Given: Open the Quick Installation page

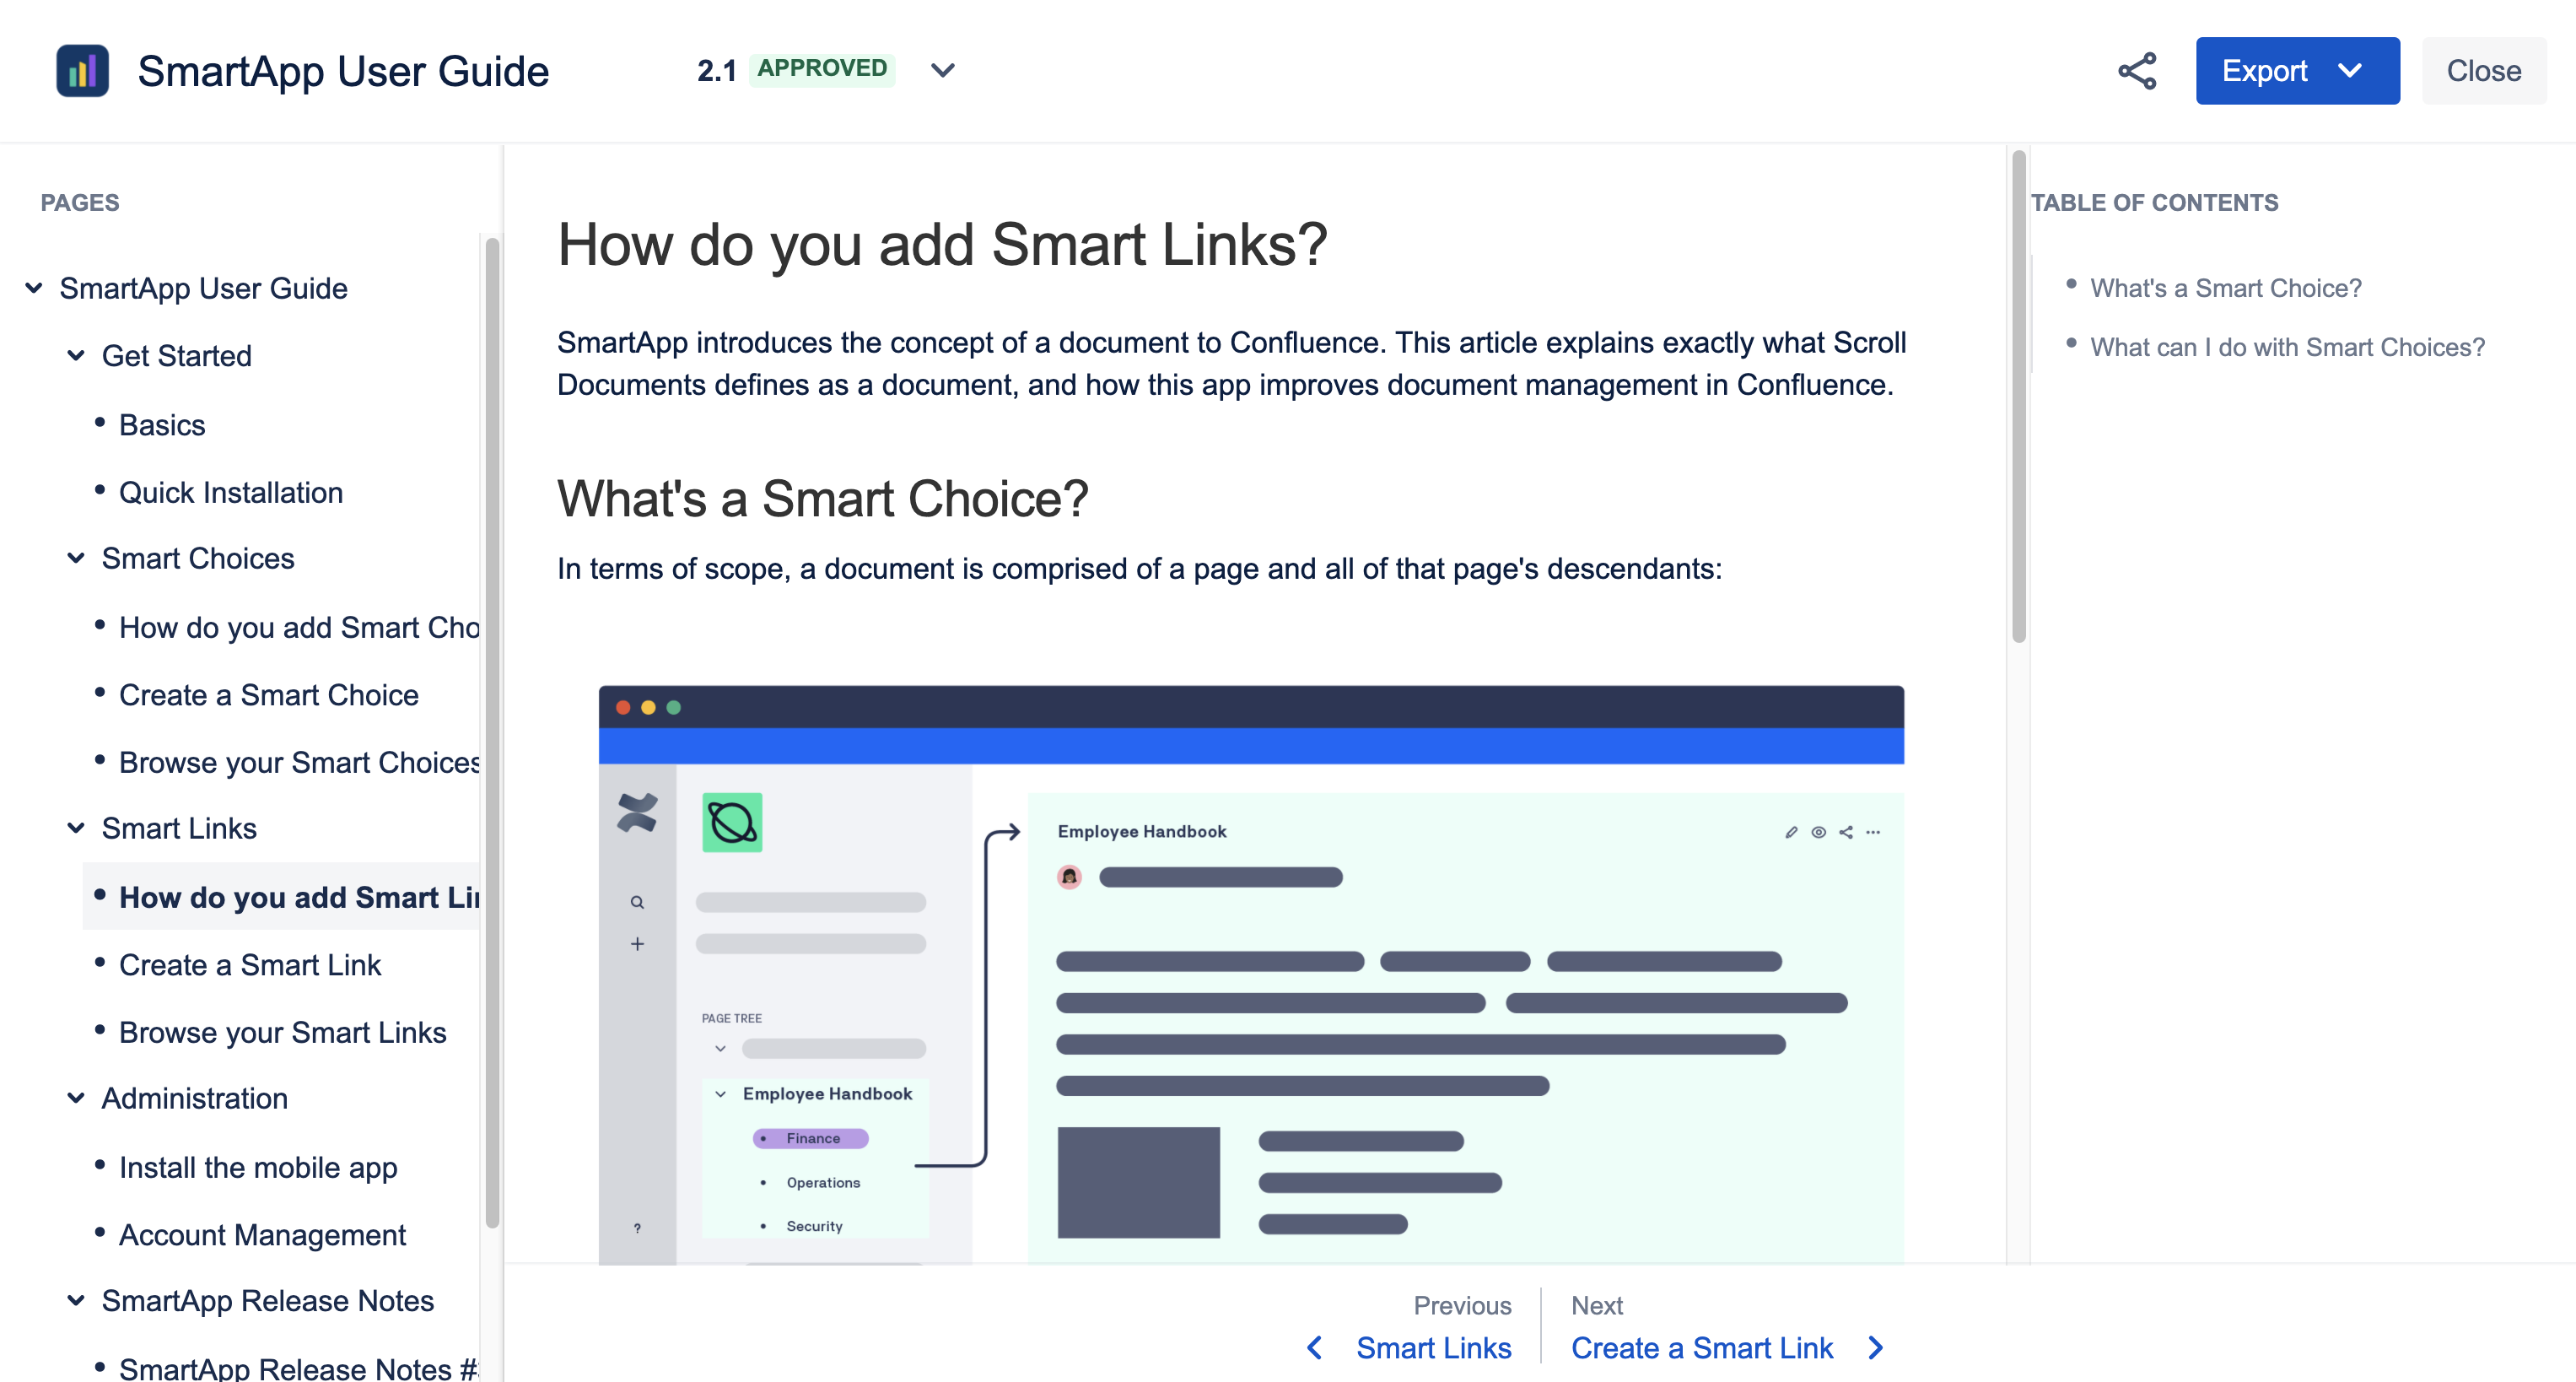Looking at the screenshot, I should [230, 492].
